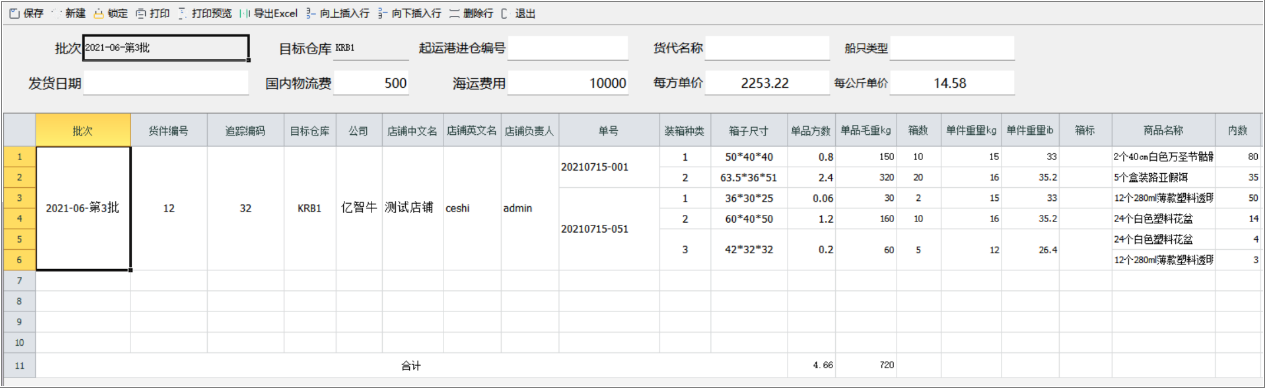Click the 船只类型 input field
Screen dimensions: 1265x388
(x=952, y=48)
